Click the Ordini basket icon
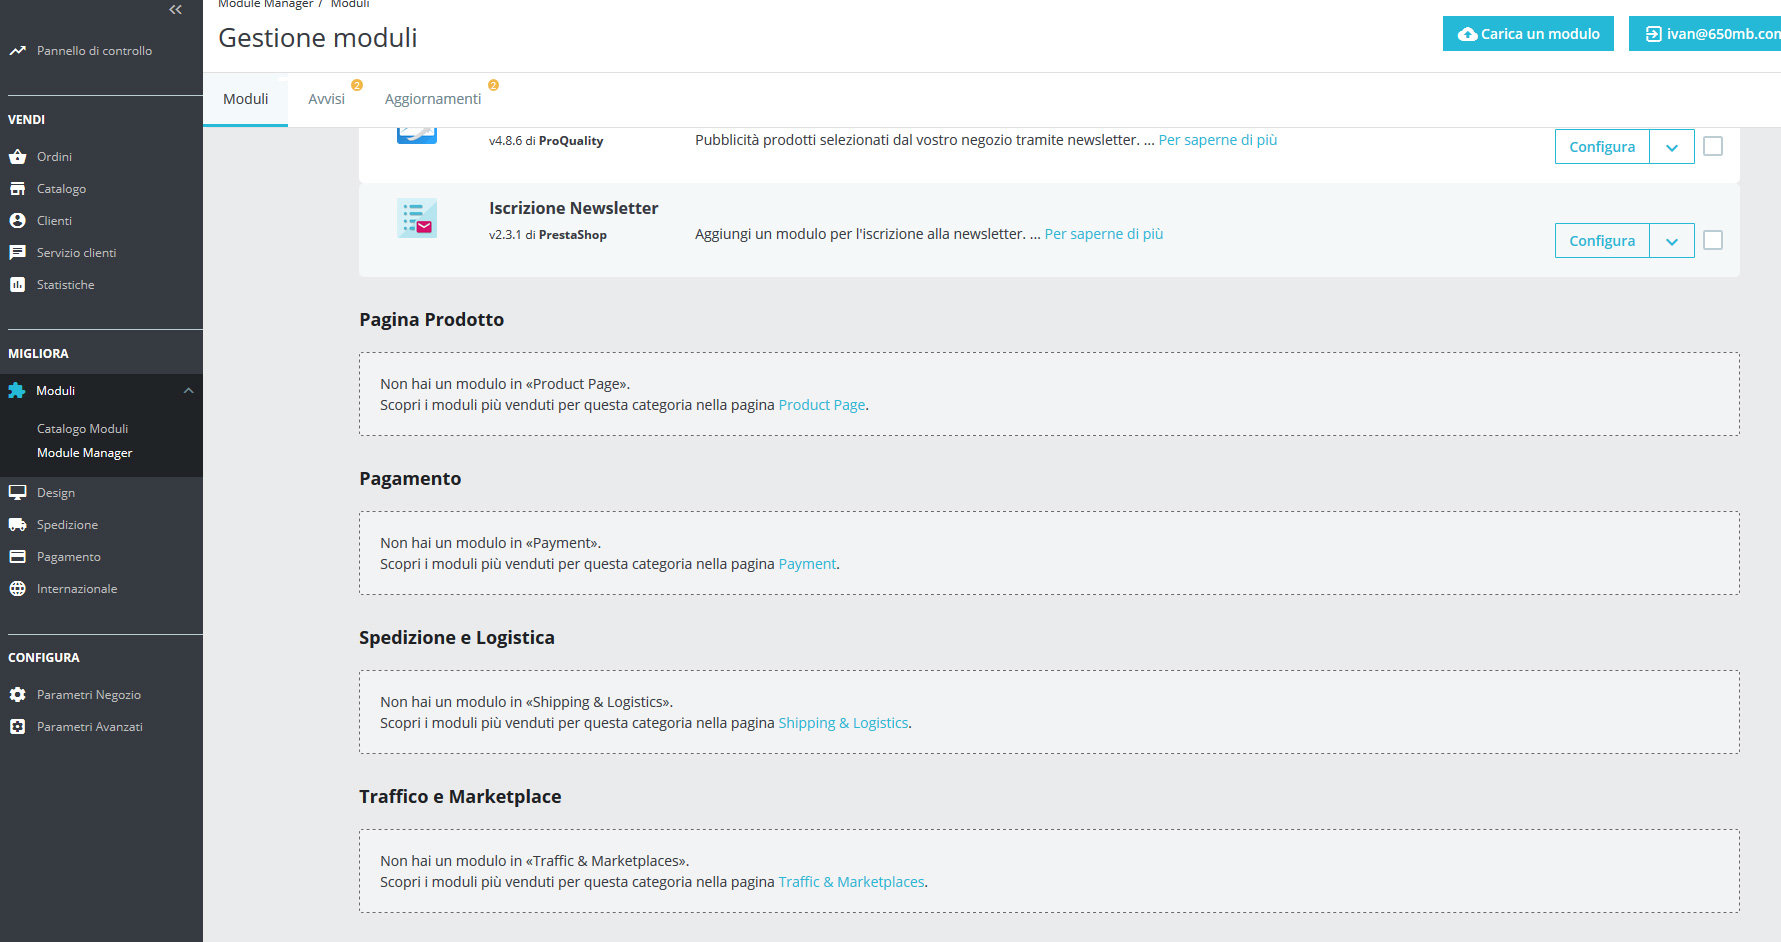Viewport: 1781px width, 942px height. pos(17,156)
